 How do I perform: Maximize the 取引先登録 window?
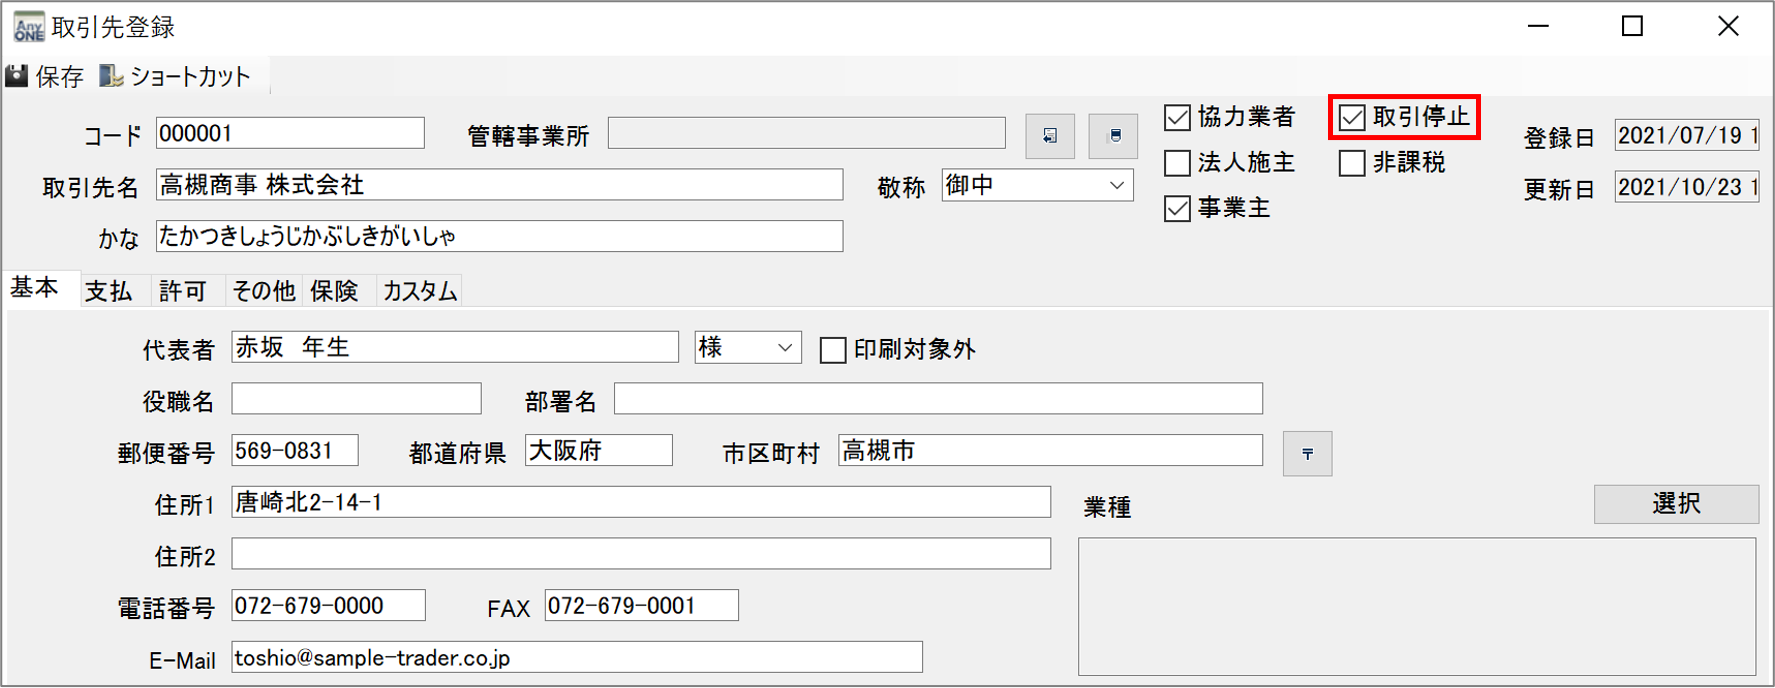point(1632,27)
